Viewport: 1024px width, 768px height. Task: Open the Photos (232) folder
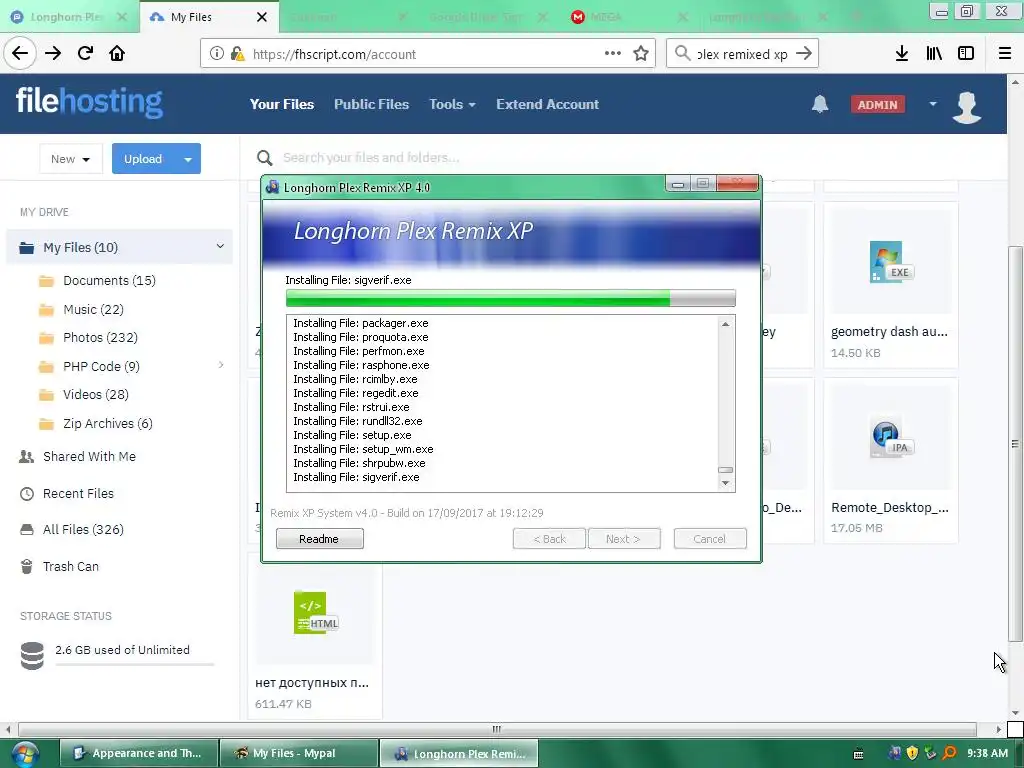coord(100,338)
